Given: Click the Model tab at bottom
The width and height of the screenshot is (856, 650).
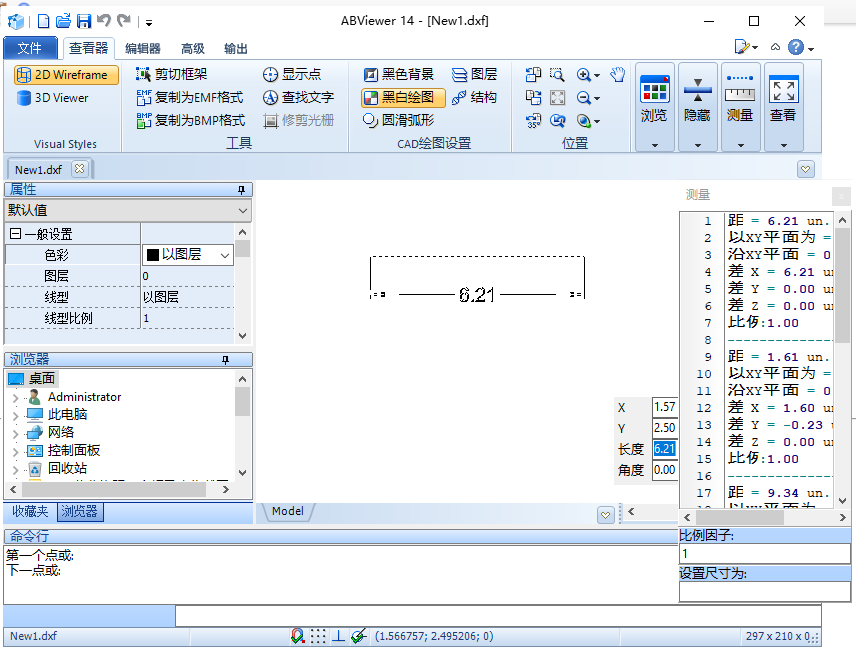Looking at the screenshot, I should (x=287, y=511).
